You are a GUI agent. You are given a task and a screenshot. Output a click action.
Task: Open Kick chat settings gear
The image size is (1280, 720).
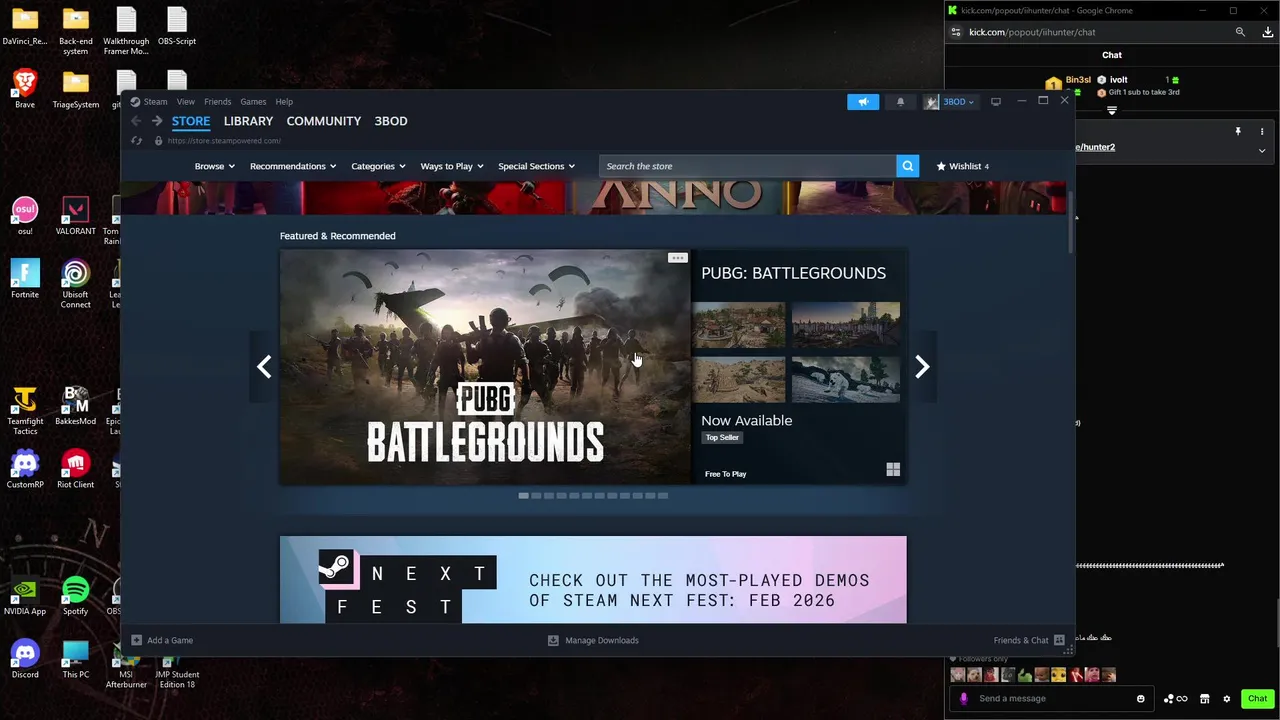pos(1227,699)
